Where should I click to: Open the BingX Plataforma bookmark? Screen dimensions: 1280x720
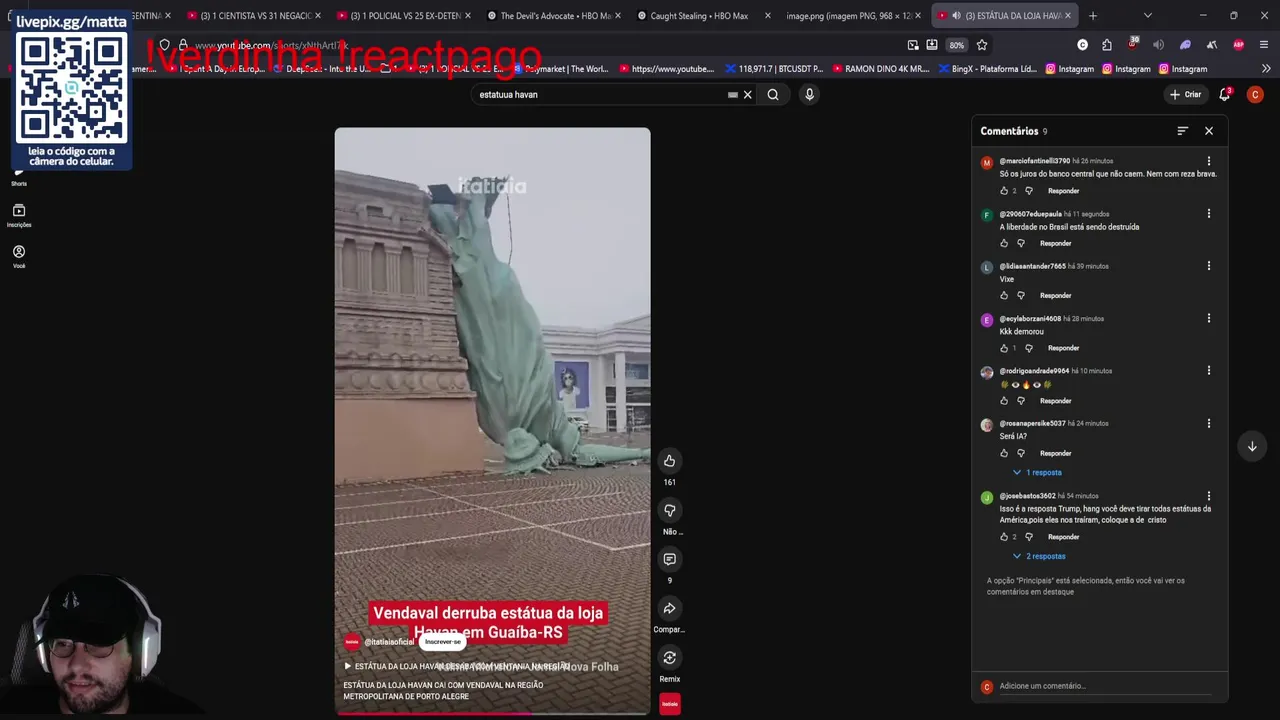(987, 69)
